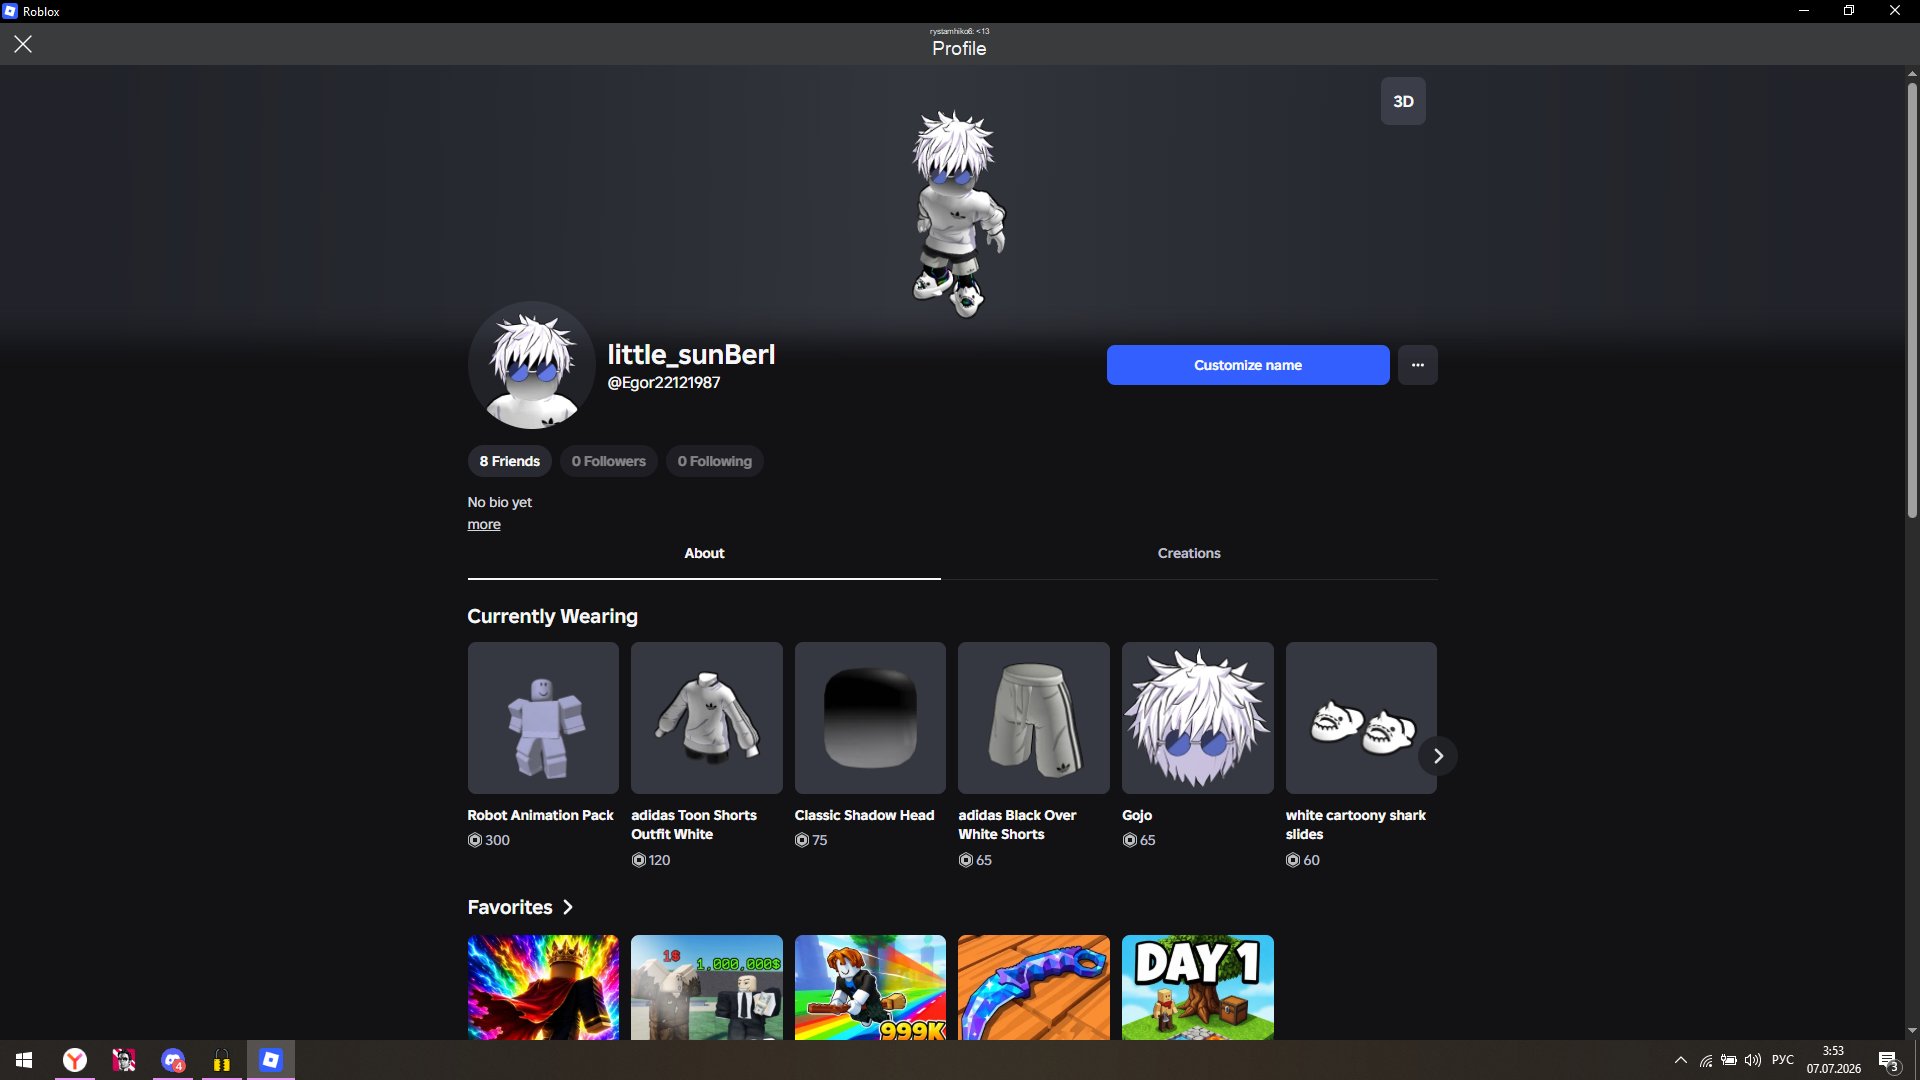
Task: Open the 999K rainbow favorite game
Action: (x=870, y=987)
